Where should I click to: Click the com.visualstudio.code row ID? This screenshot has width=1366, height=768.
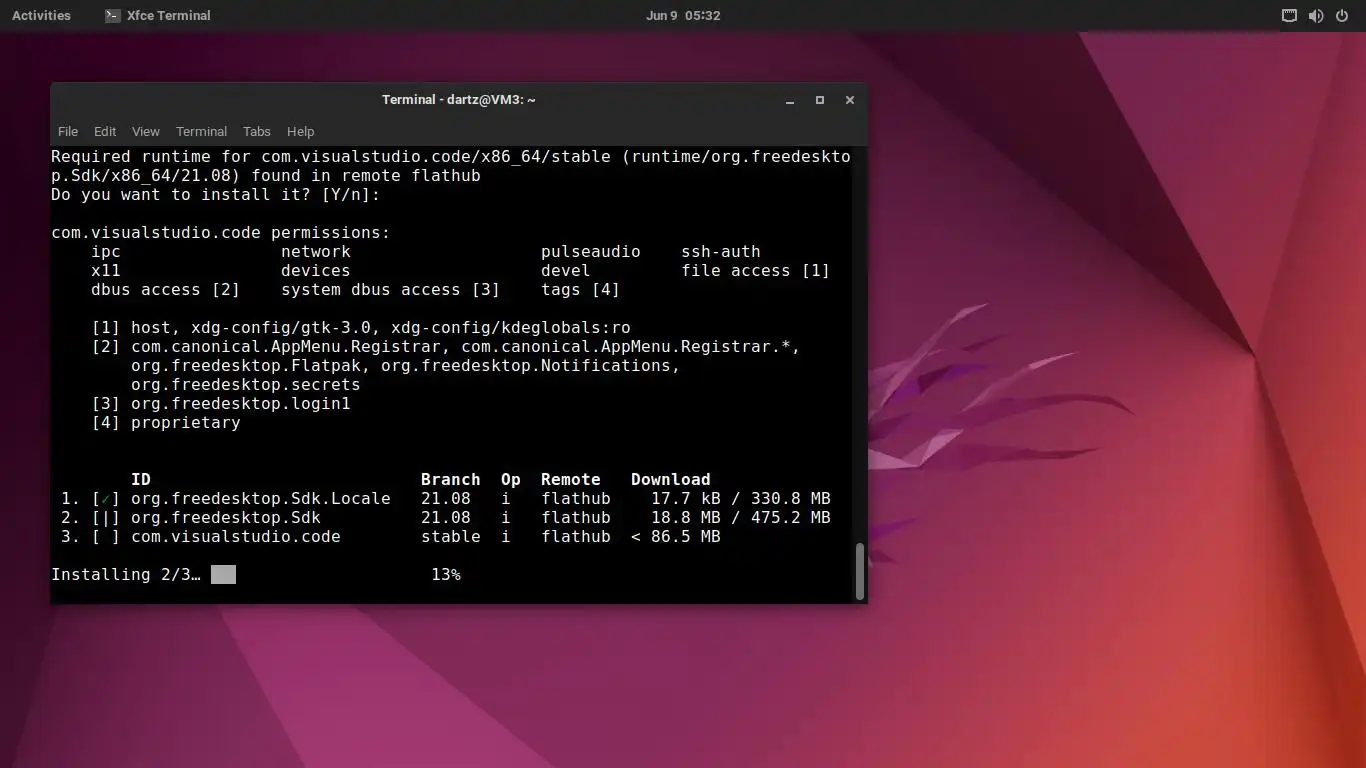pyautogui.click(x=236, y=536)
